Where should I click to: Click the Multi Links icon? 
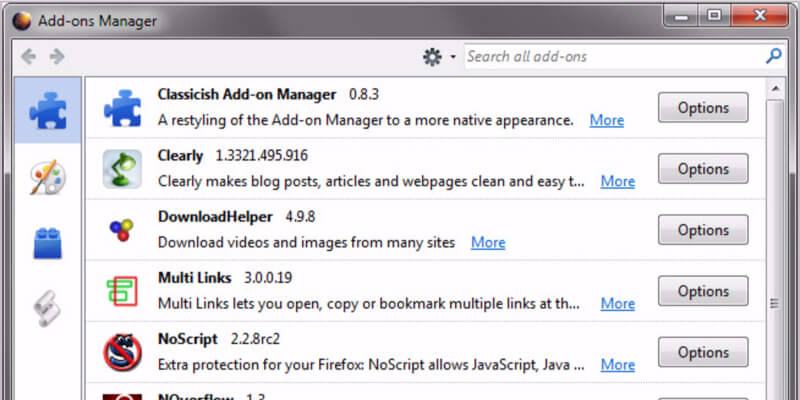pos(122,291)
